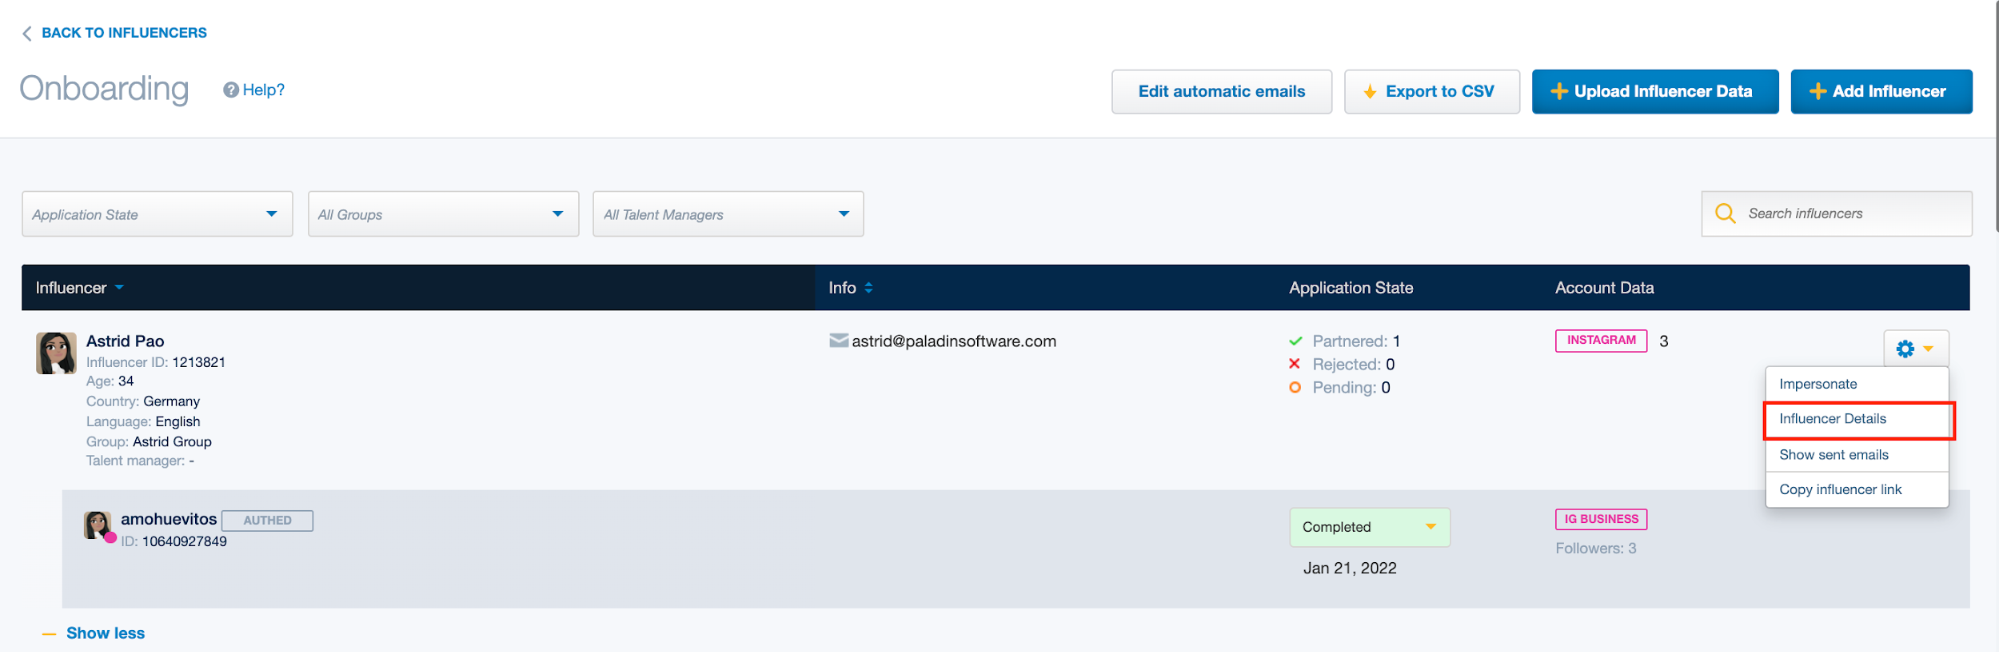This screenshot has width=1999, height=652.
Task: Click the Onboarding page title
Action: click(104, 89)
